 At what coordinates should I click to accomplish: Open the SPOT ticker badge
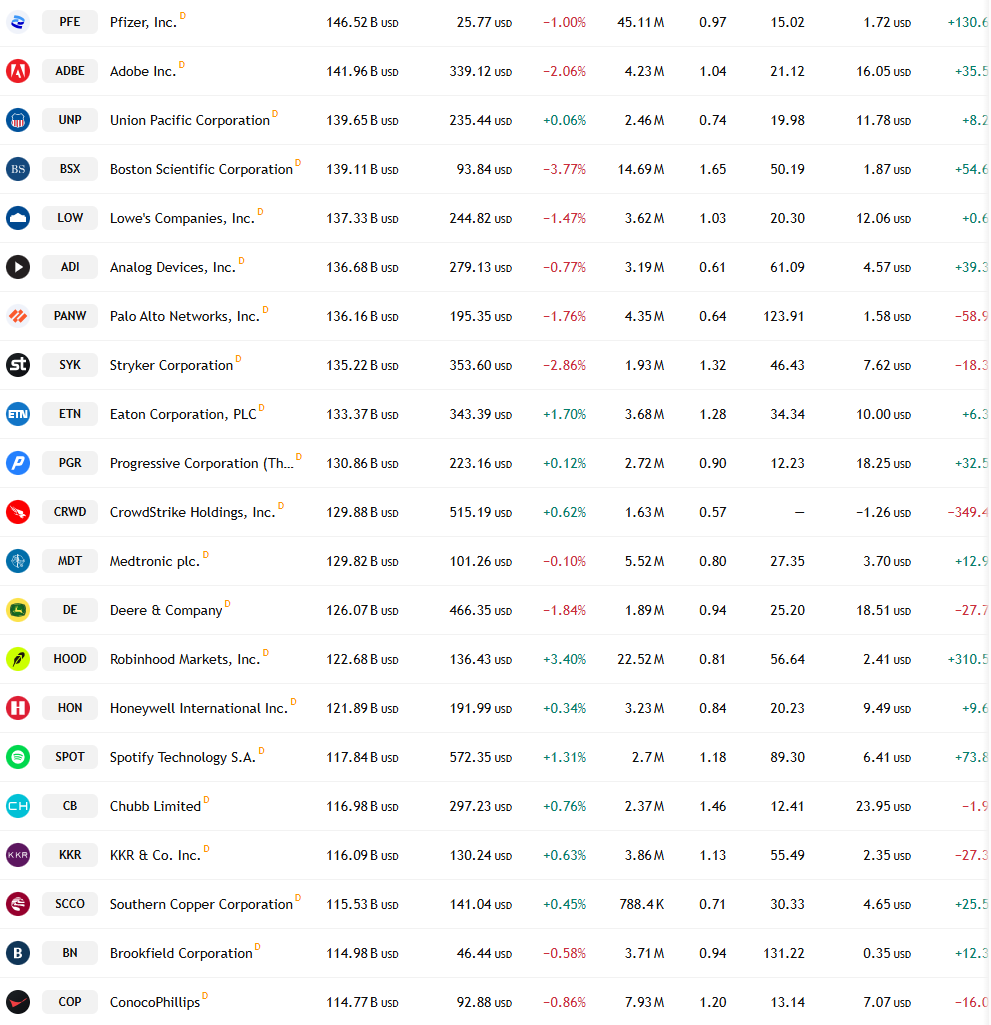click(x=70, y=757)
